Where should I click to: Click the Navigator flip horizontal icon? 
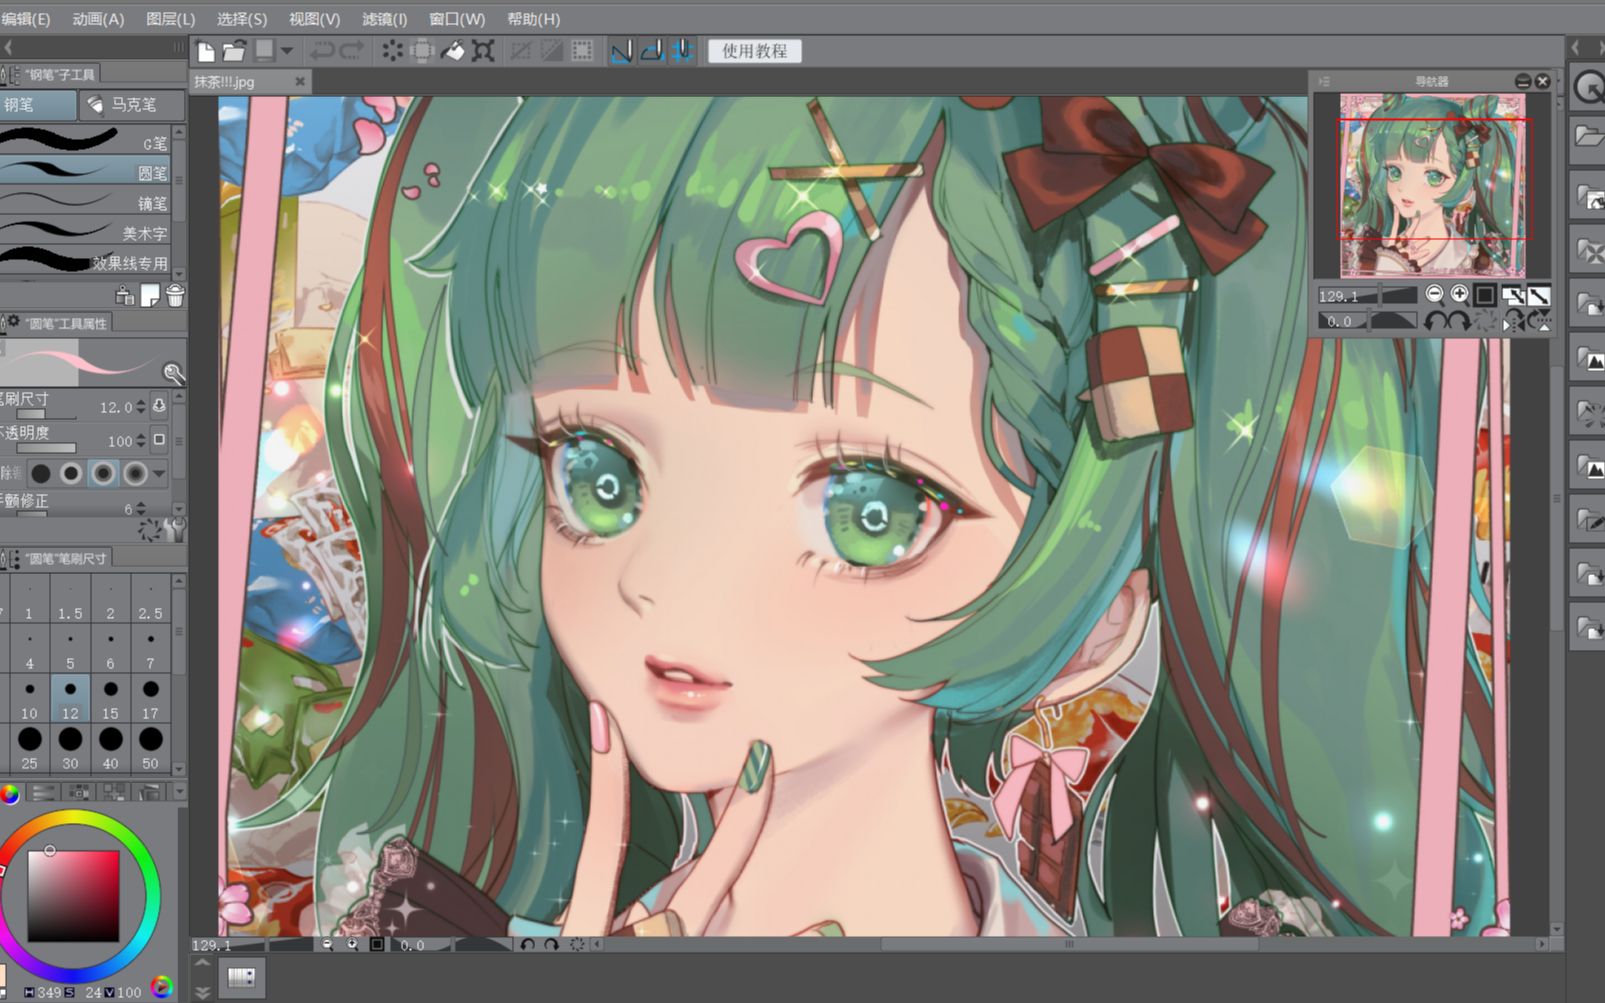tap(1513, 321)
